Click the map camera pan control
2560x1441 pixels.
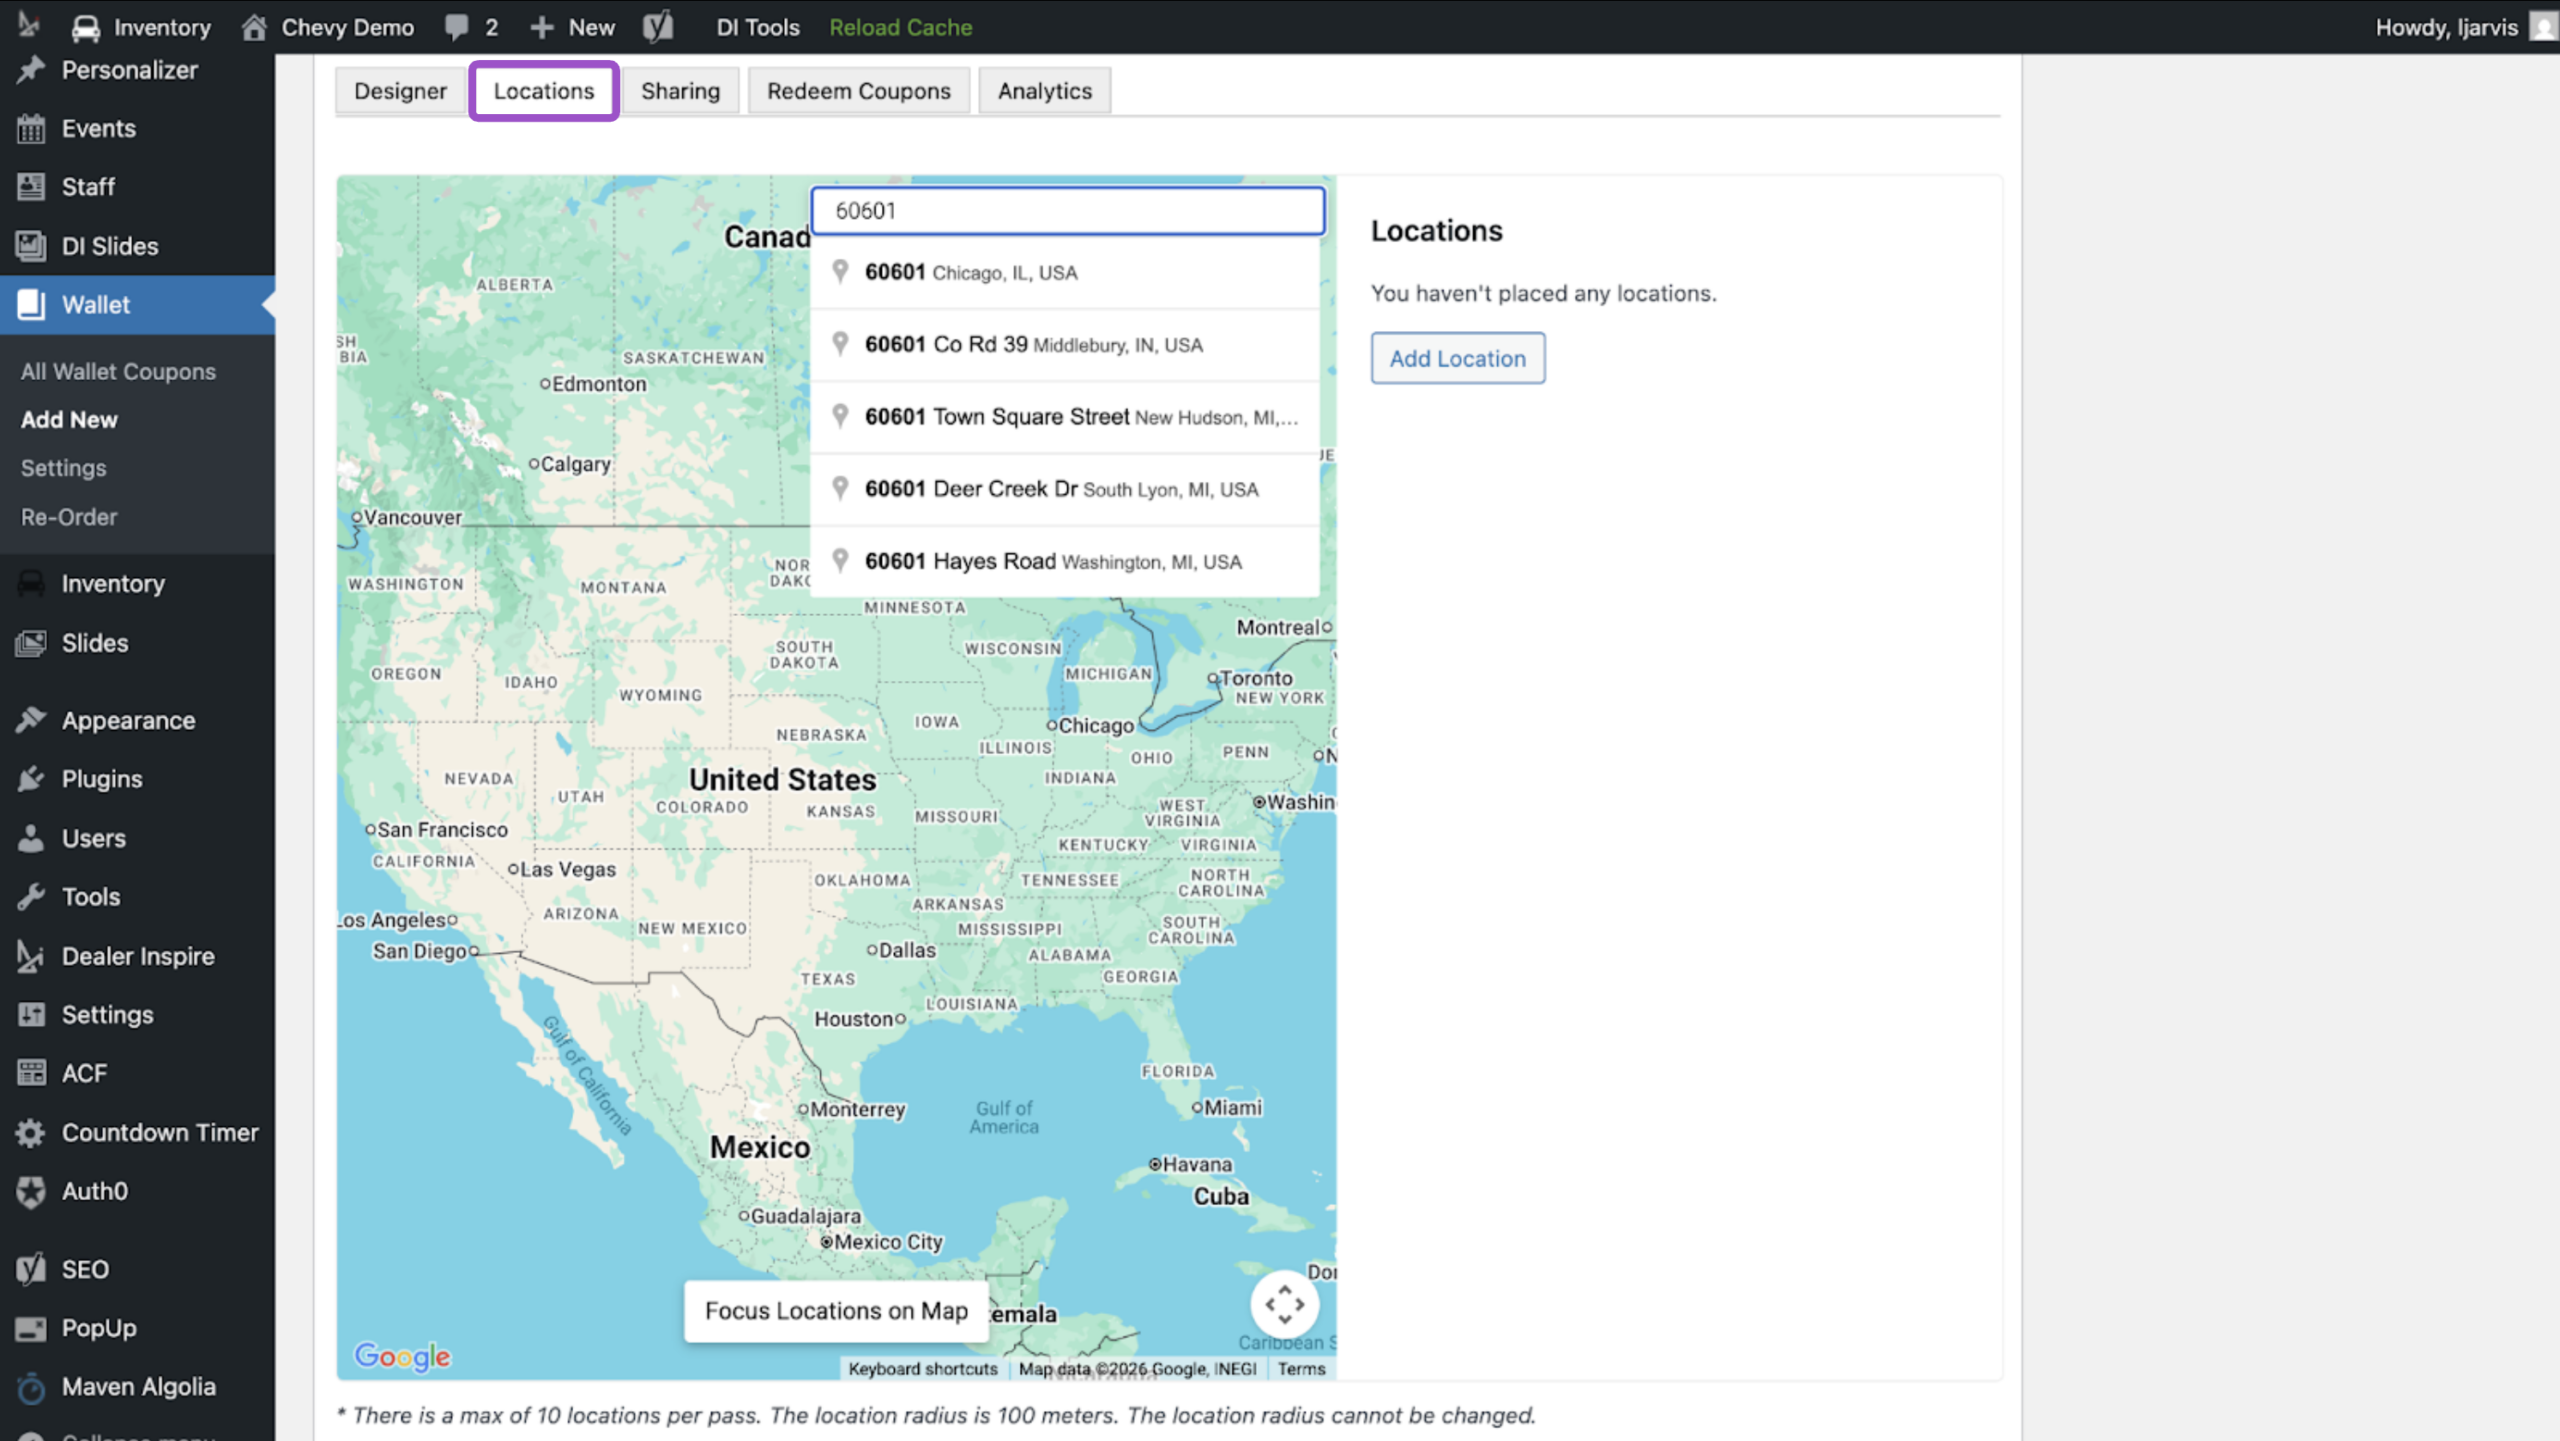click(x=1284, y=1304)
